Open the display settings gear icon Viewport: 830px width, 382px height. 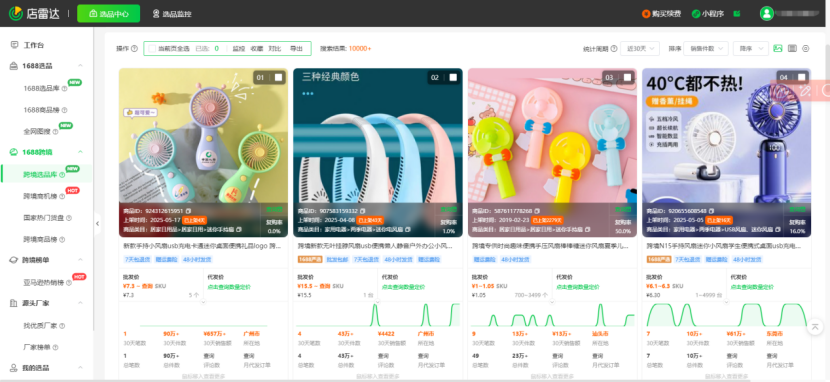pos(806,48)
